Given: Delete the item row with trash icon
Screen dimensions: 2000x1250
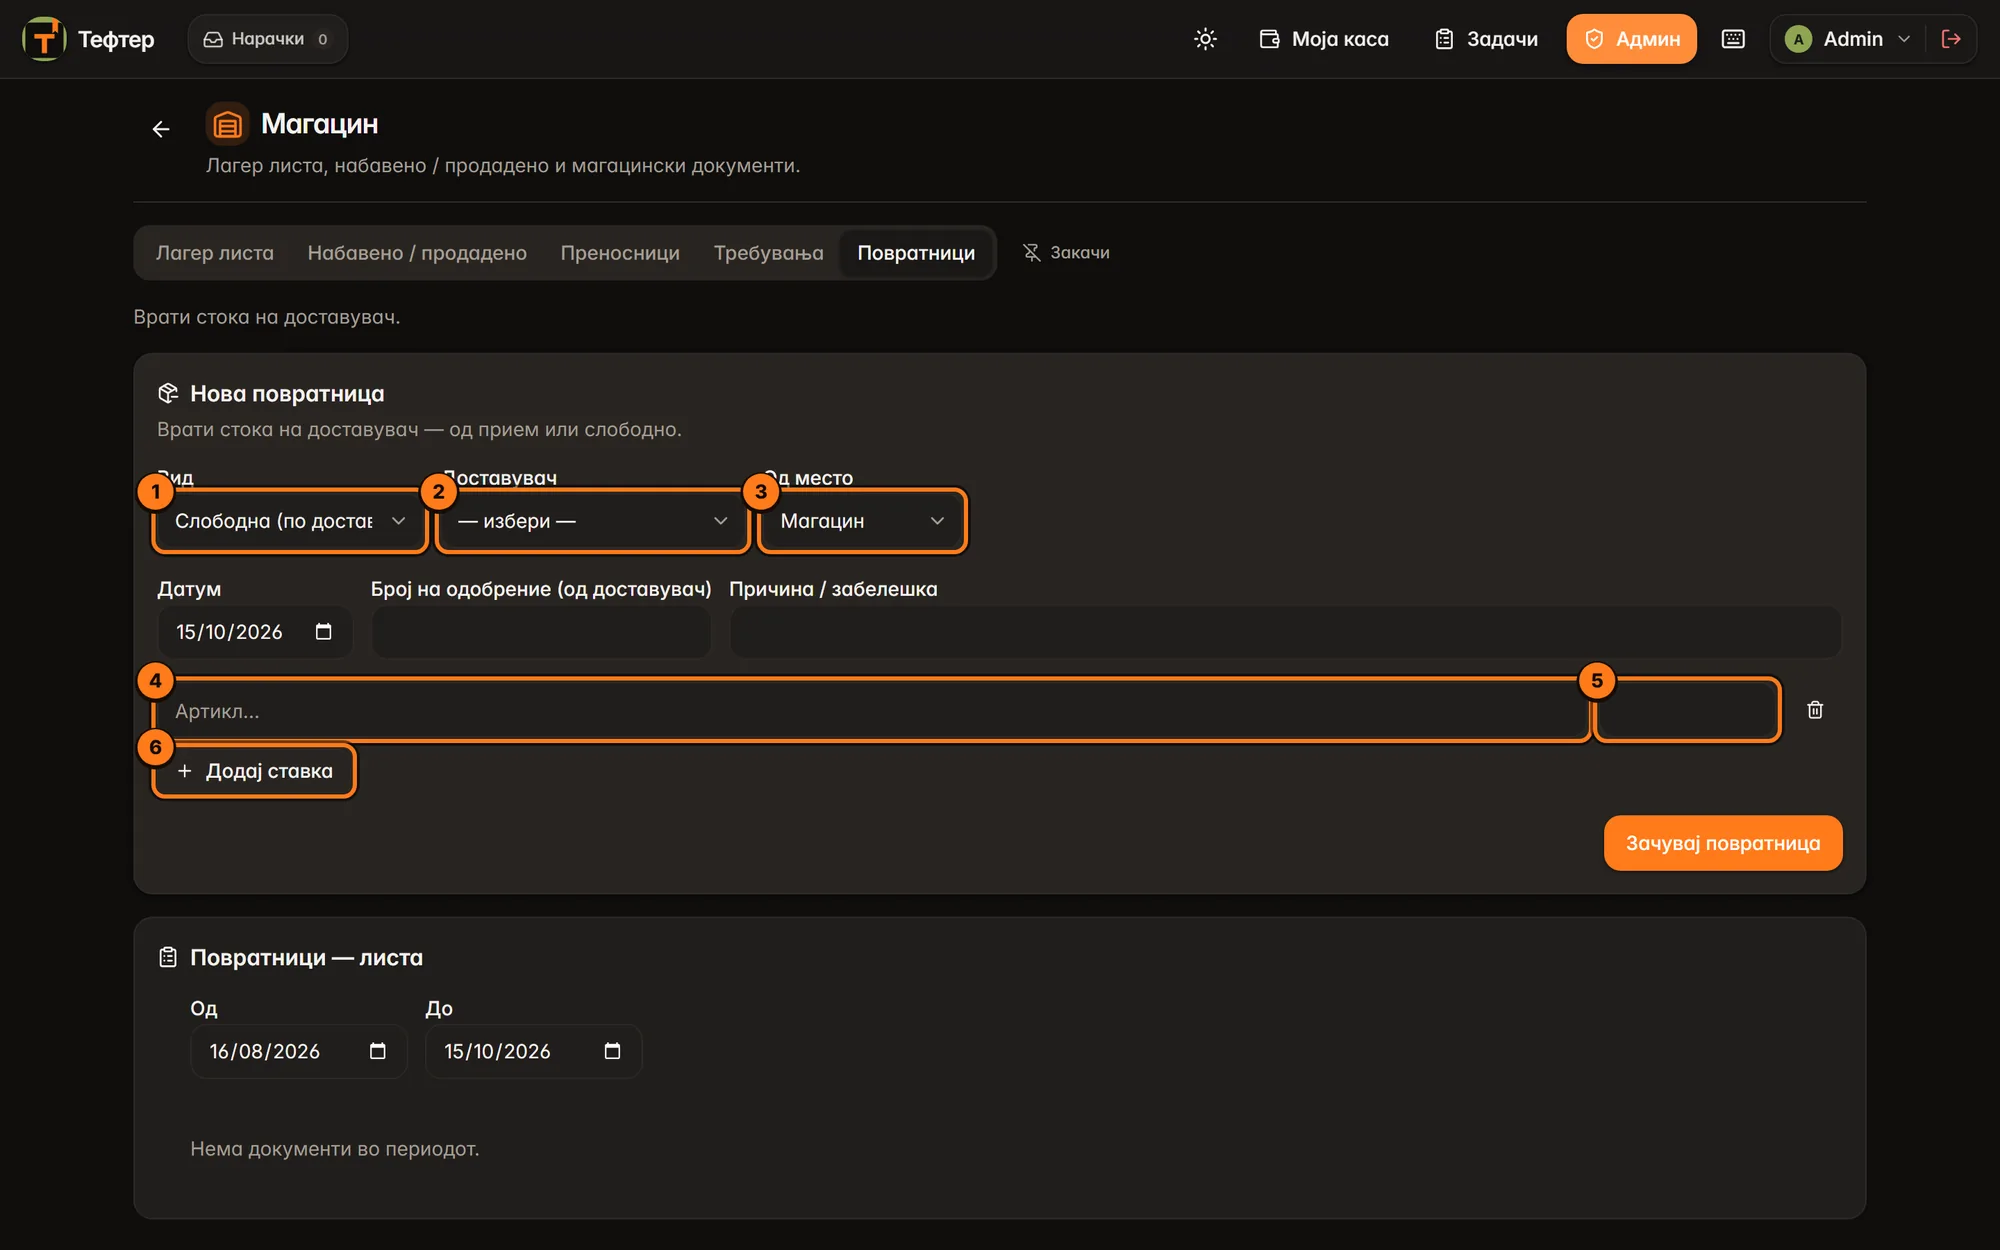Looking at the screenshot, I should pos(1815,710).
